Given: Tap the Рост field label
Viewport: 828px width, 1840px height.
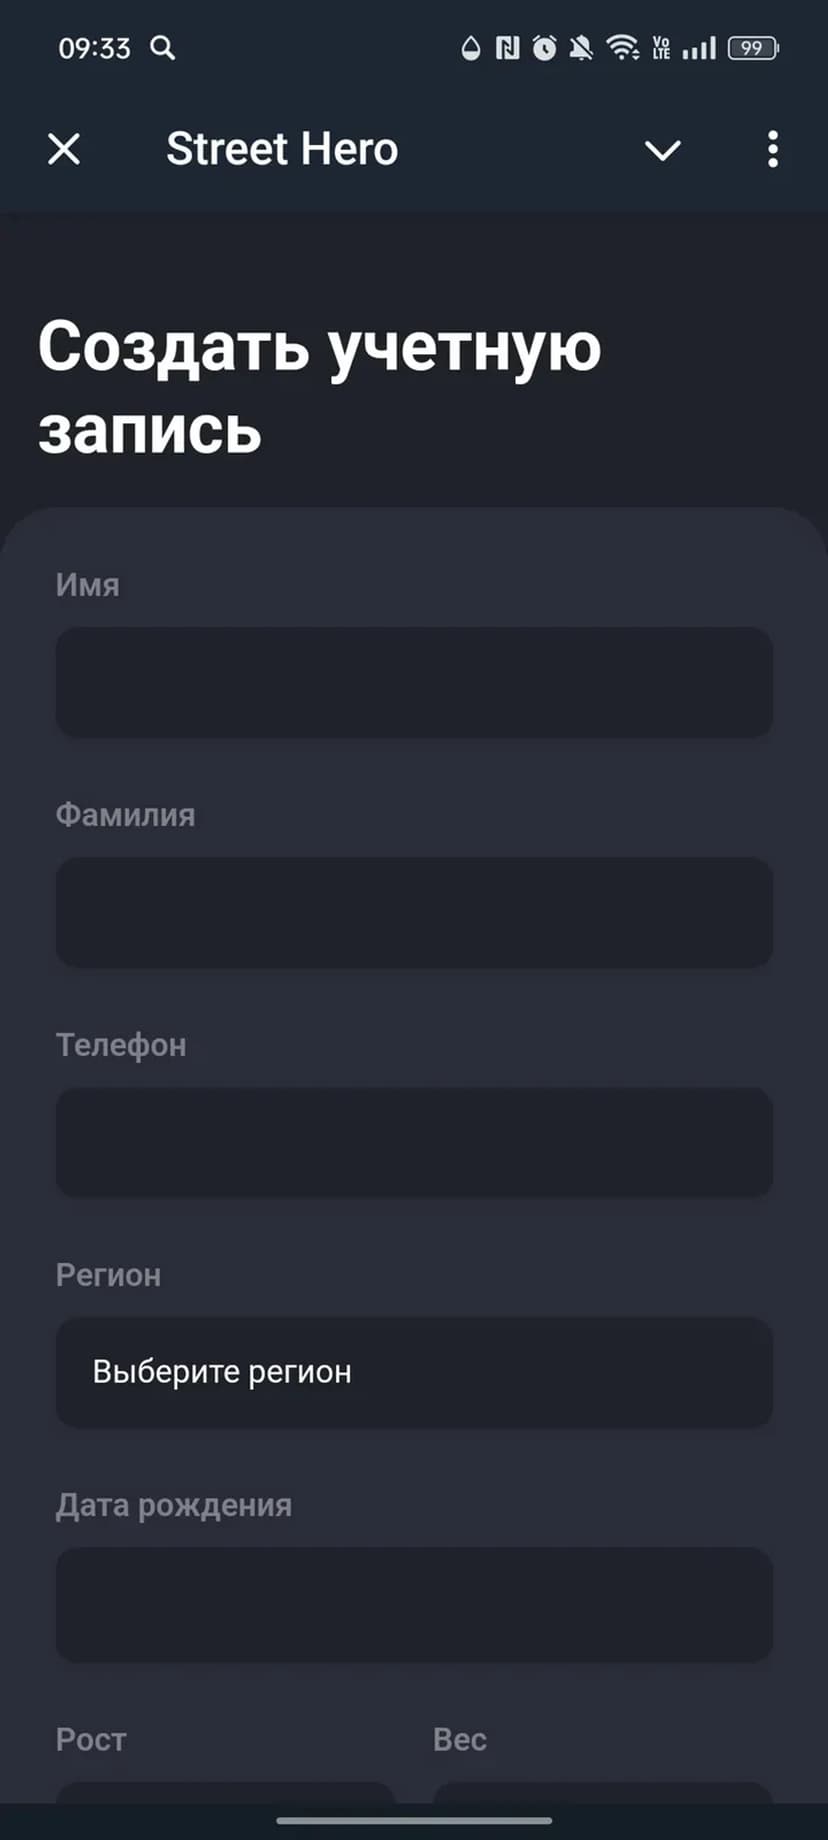Looking at the screenshot, I should [91, 1739].
